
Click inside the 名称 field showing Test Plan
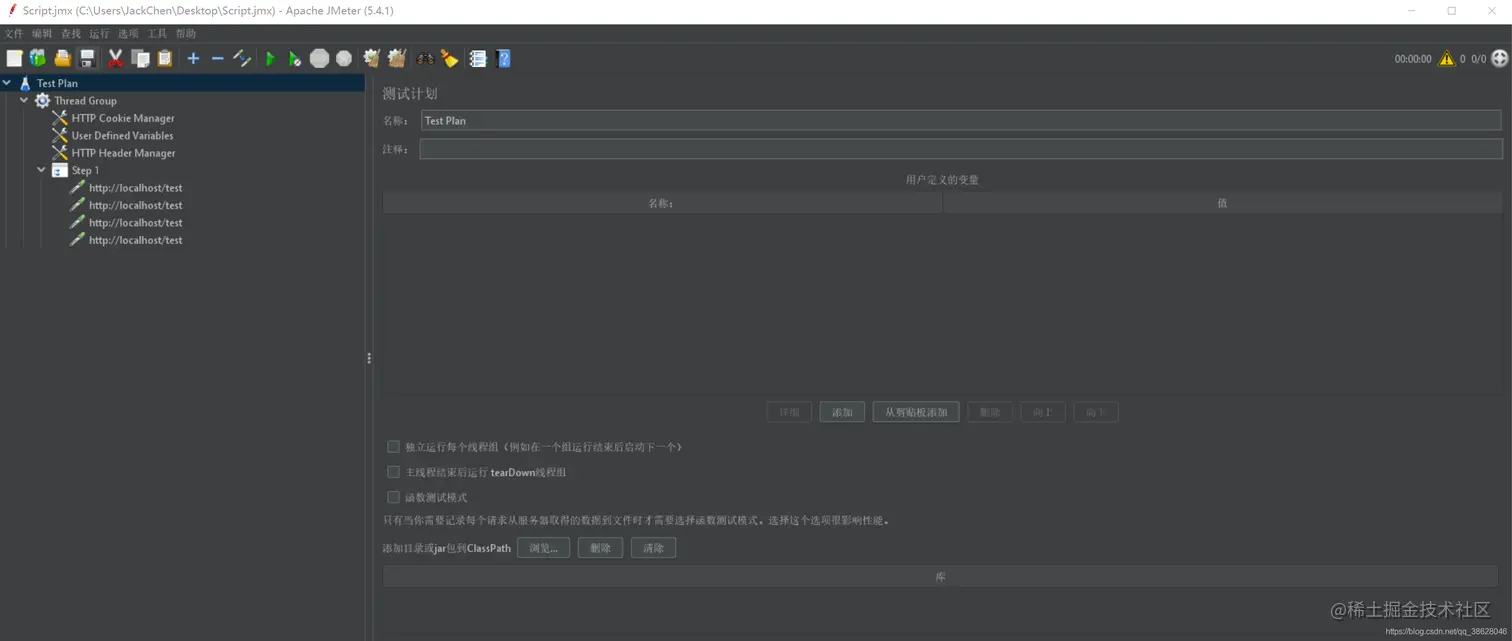pyautogui.click(x=700, y=120)
